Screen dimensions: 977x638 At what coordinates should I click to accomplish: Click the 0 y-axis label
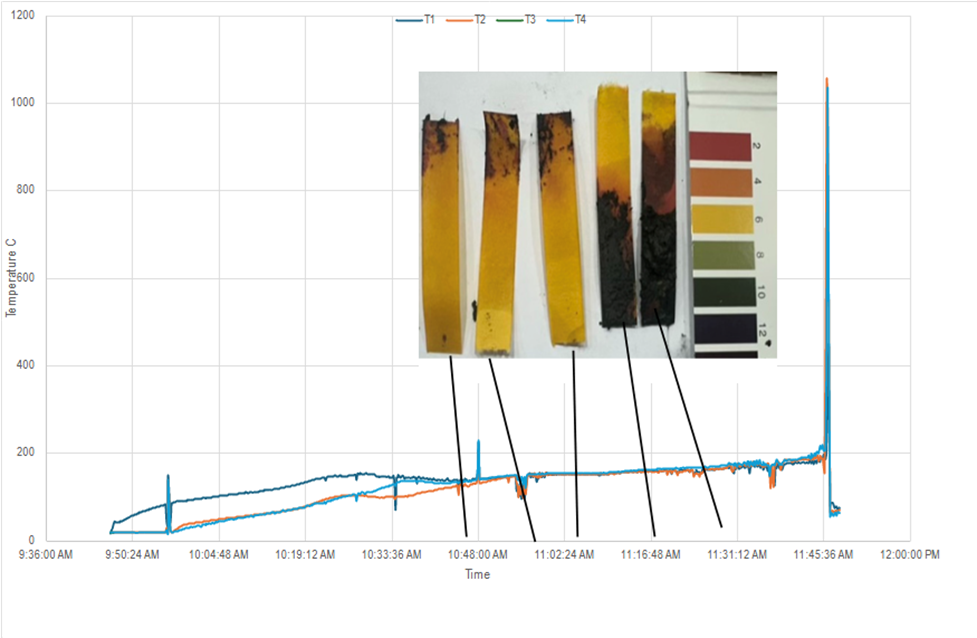32,540
